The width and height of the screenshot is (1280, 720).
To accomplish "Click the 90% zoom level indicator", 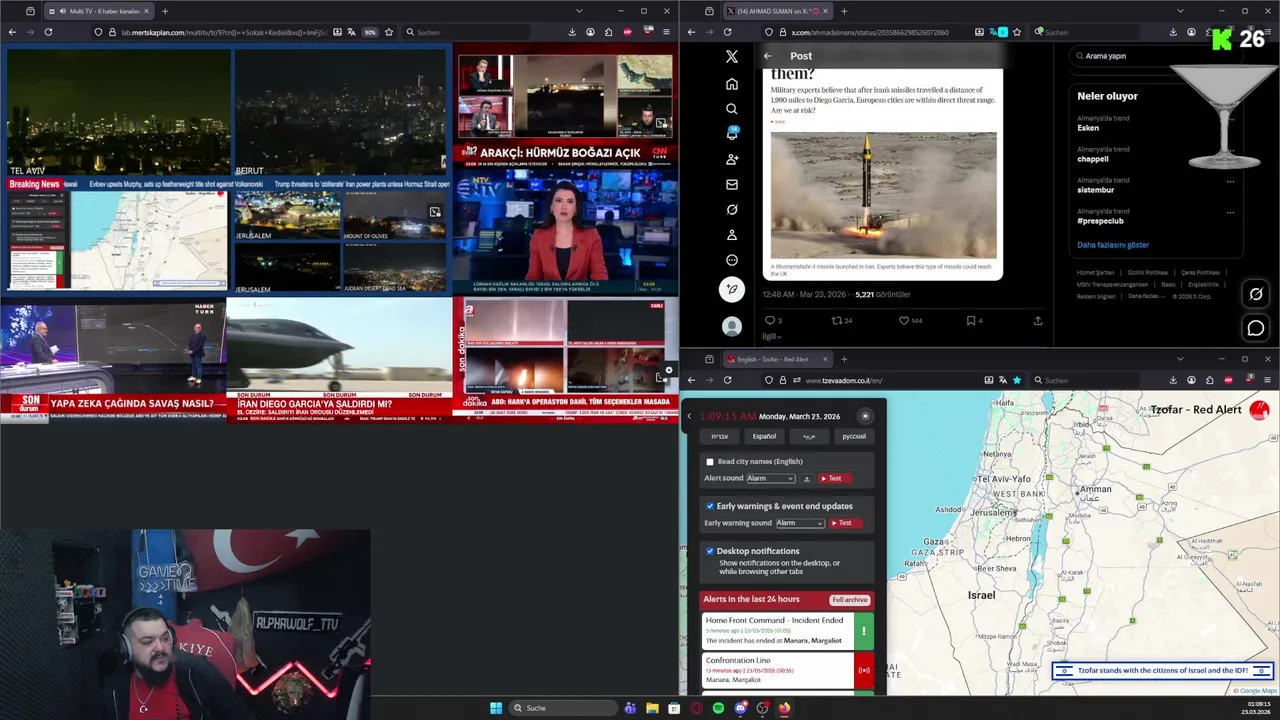I will pyautogui.click(x=369, y=32).
